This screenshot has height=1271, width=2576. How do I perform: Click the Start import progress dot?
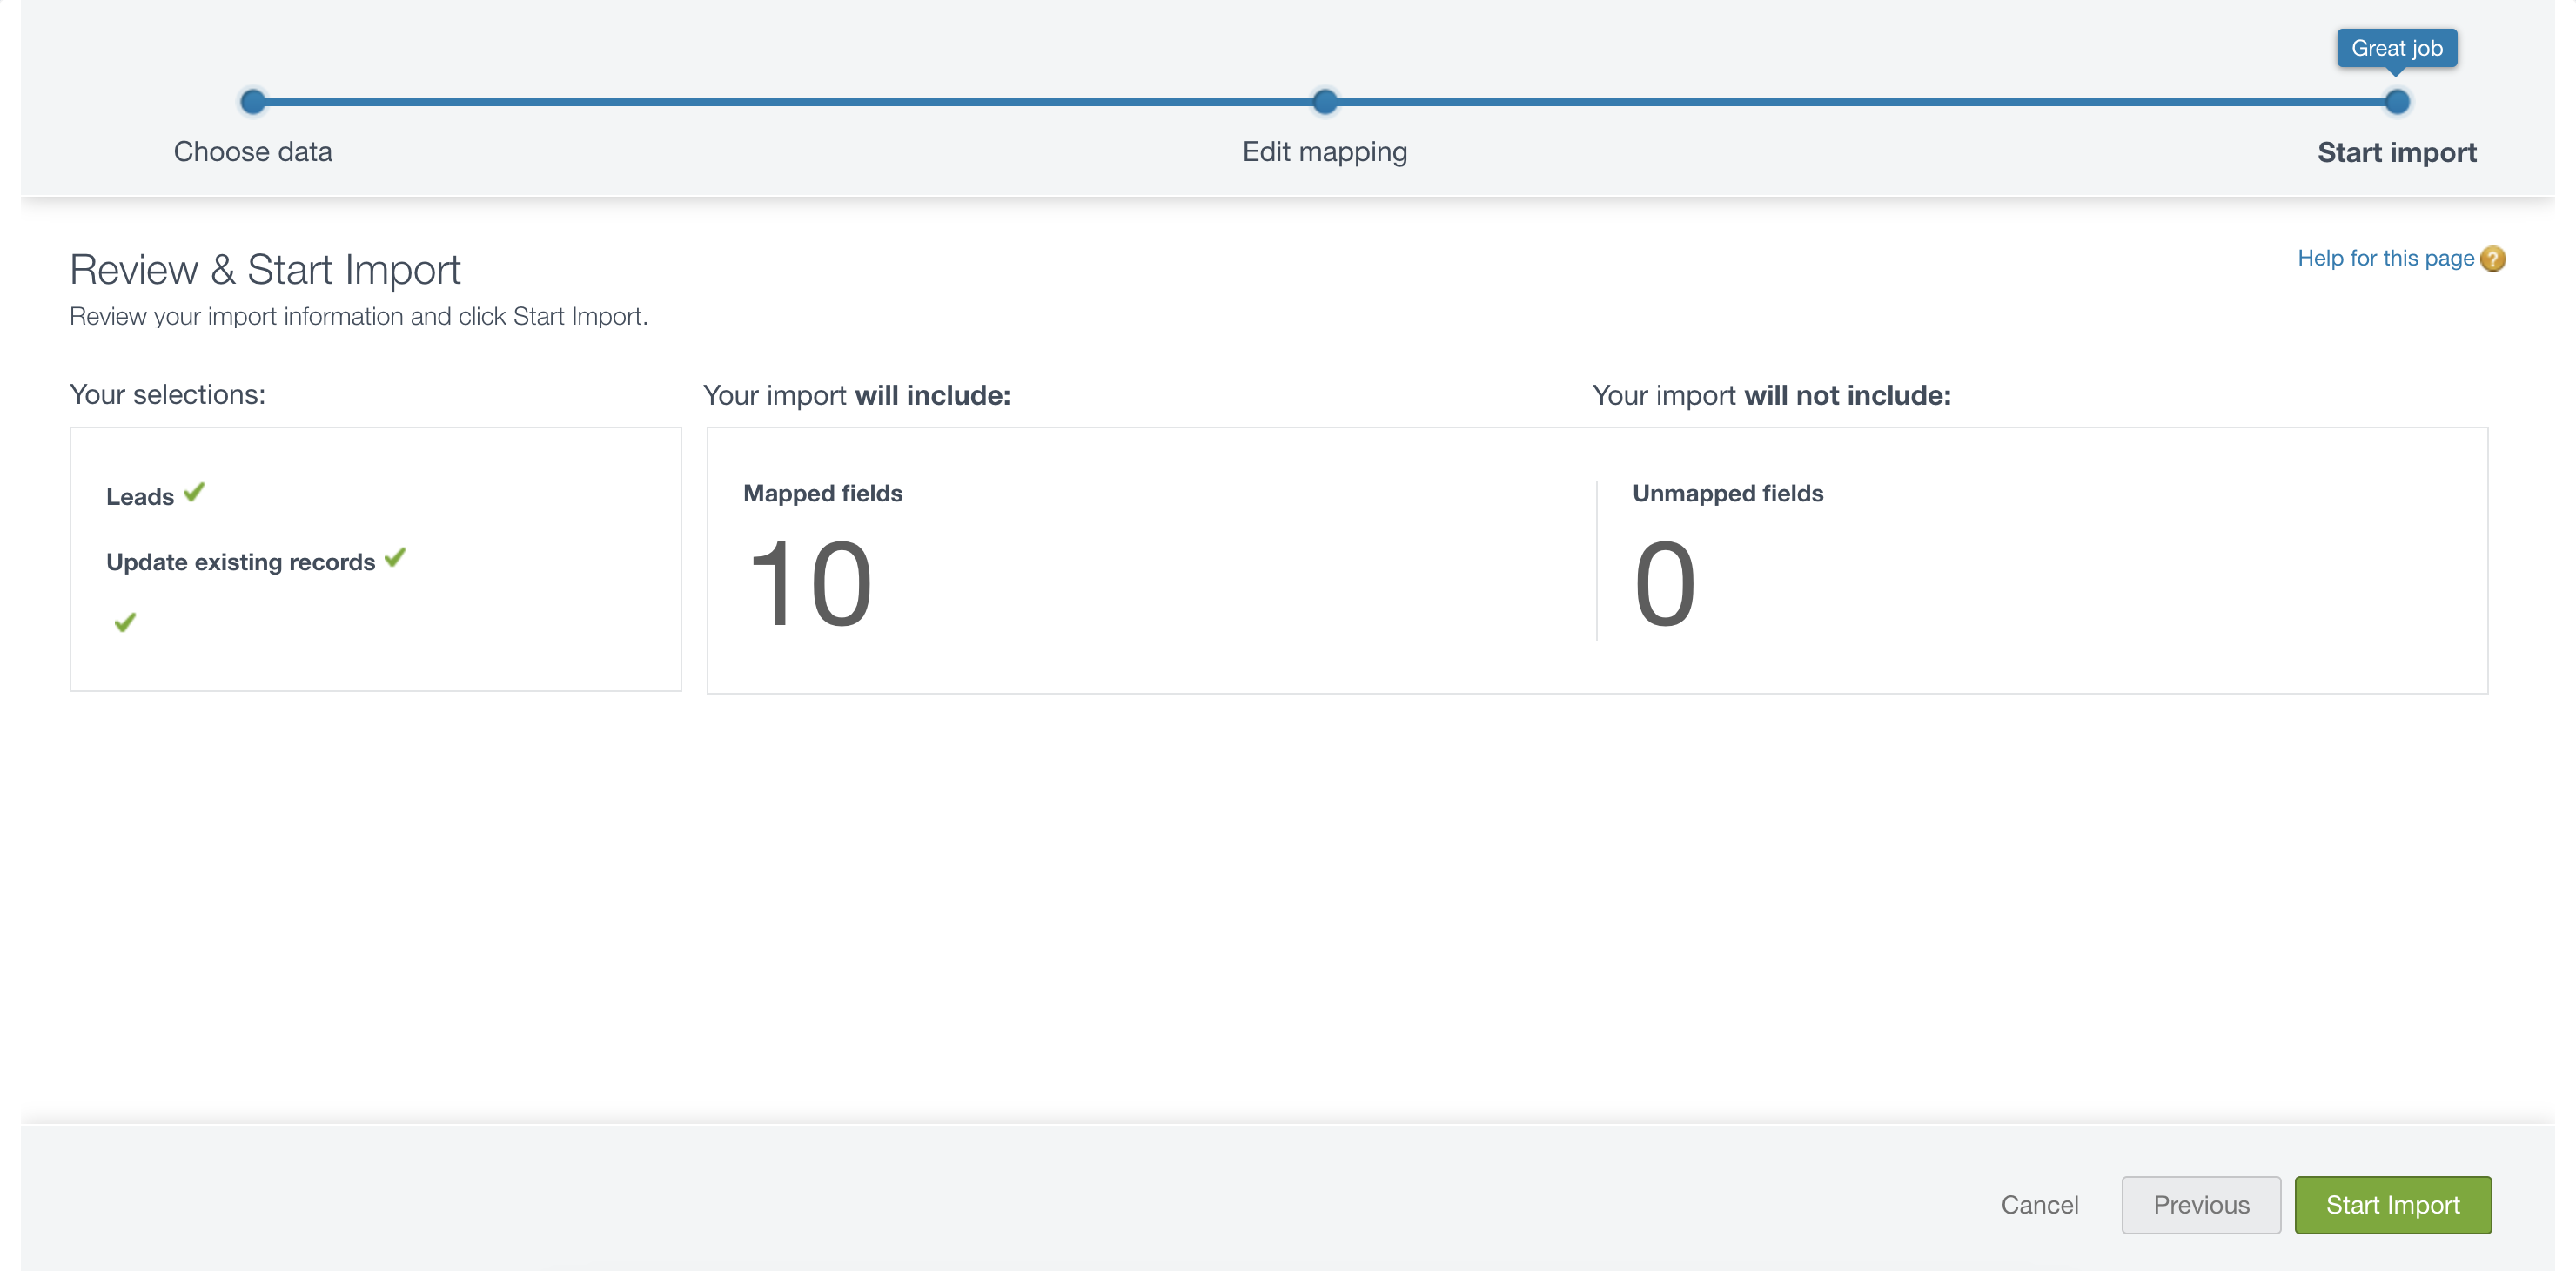point(2397,101)
